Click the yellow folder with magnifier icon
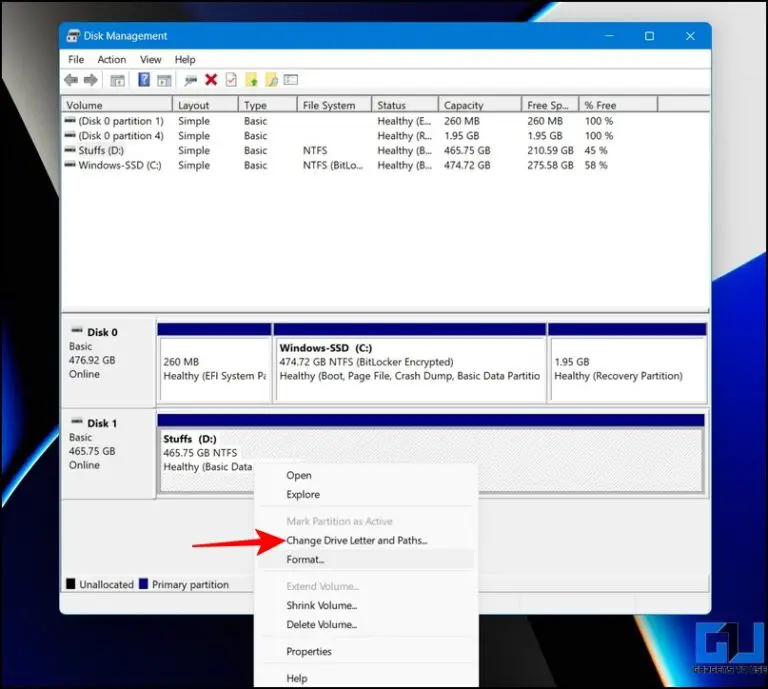Image resolution: width=768 pixels, height=689 pixels. 271,80
